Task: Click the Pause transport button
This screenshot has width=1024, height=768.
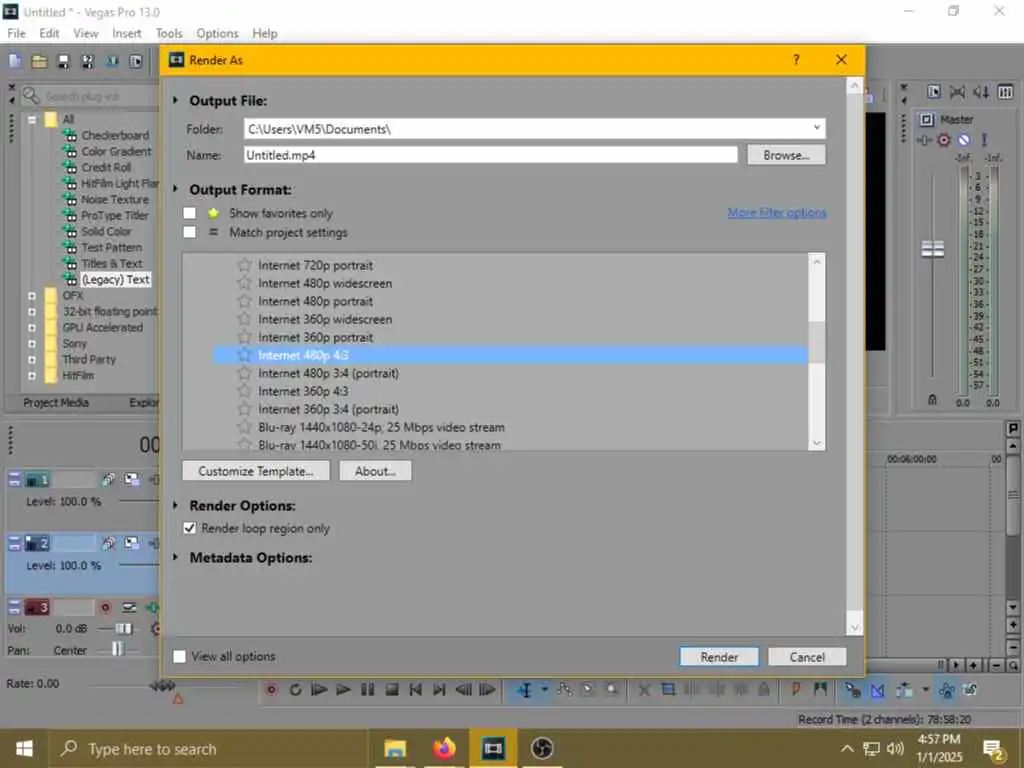Action: pyautogui.click(x=367, y=690)
